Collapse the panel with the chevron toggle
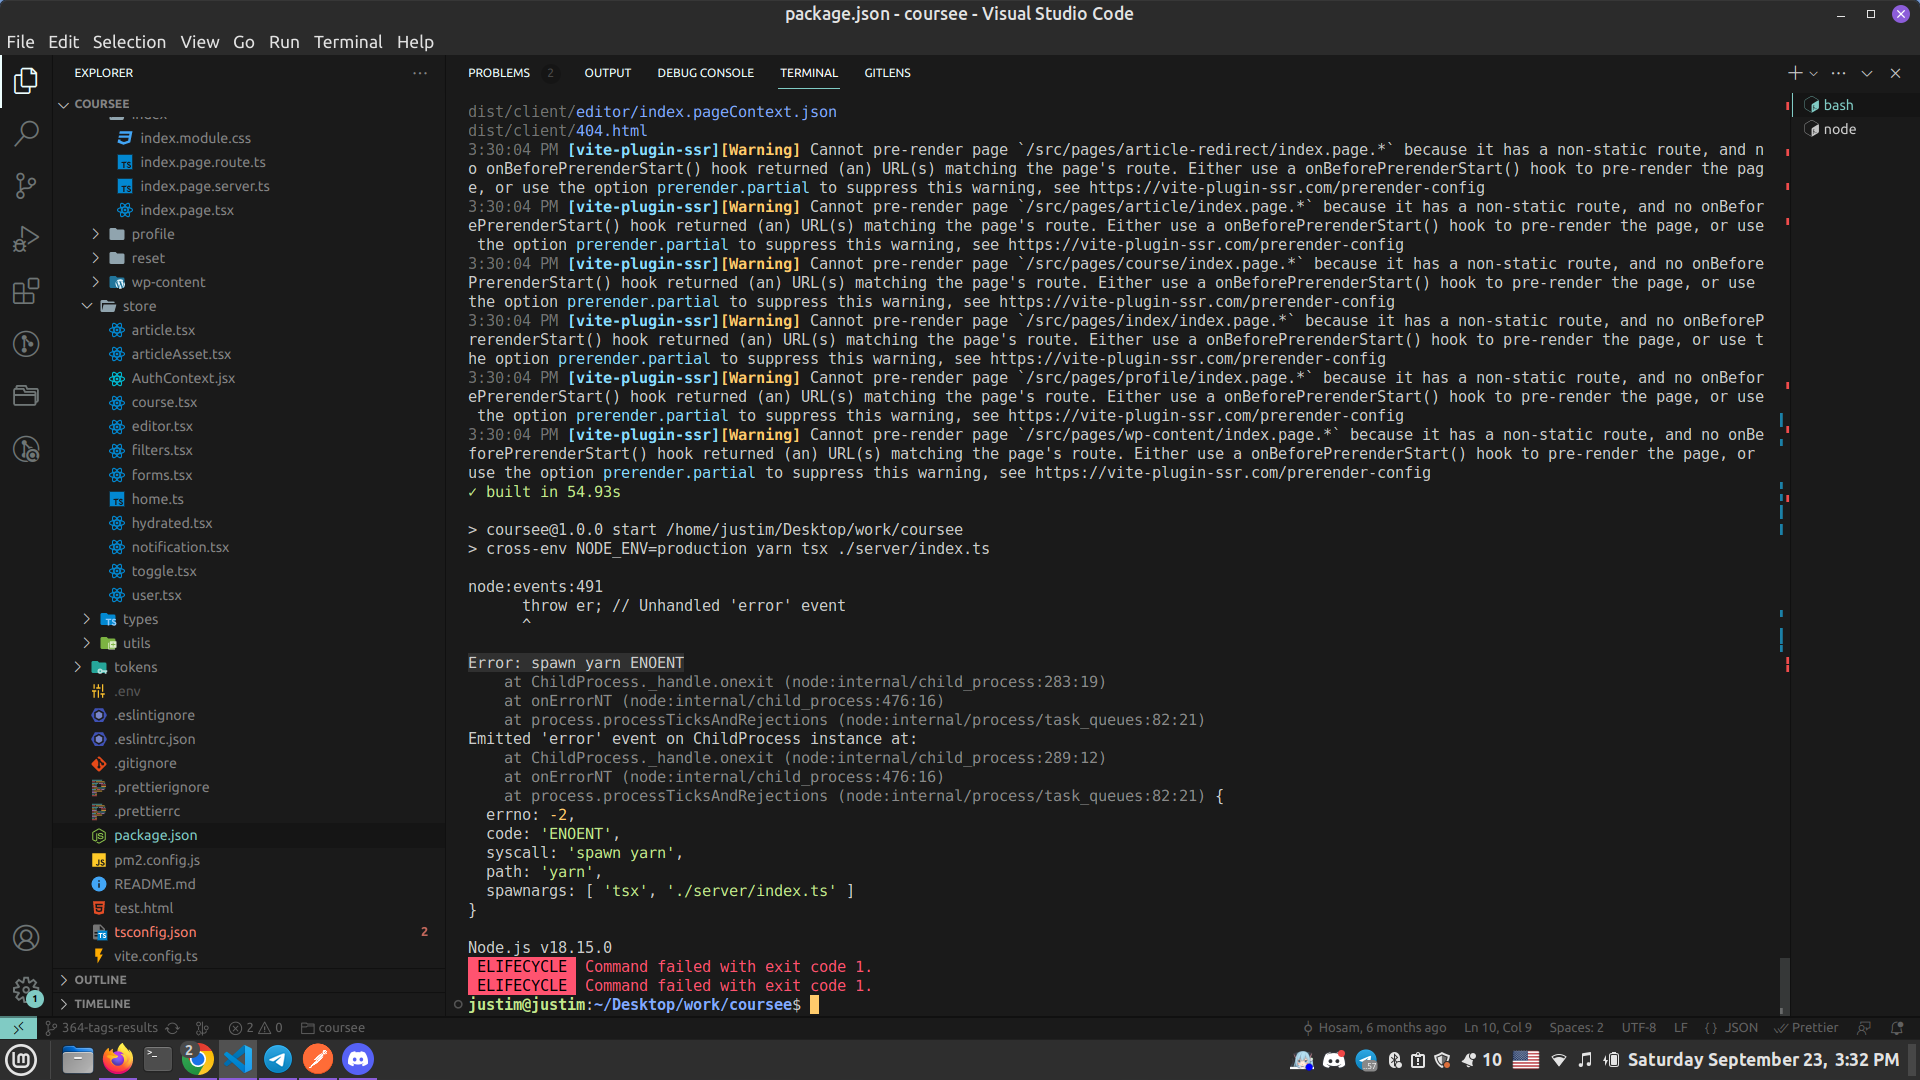This screenshot has width=1920, height=1080. (x=1866, y=73)
